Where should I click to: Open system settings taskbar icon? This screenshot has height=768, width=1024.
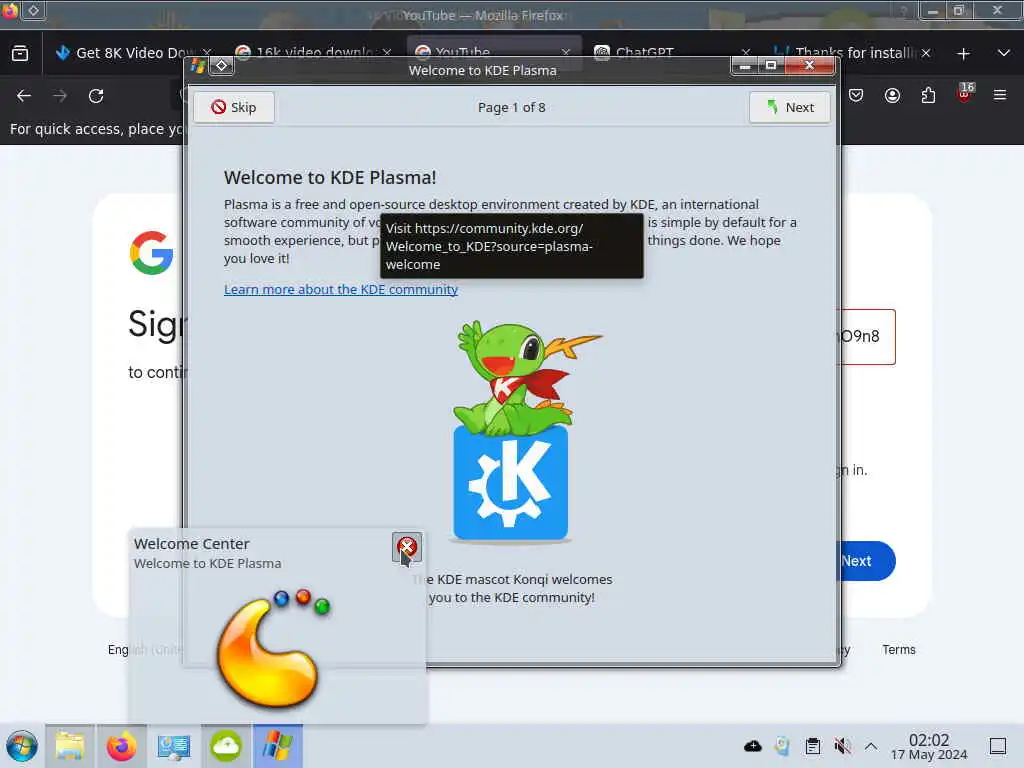174,746
